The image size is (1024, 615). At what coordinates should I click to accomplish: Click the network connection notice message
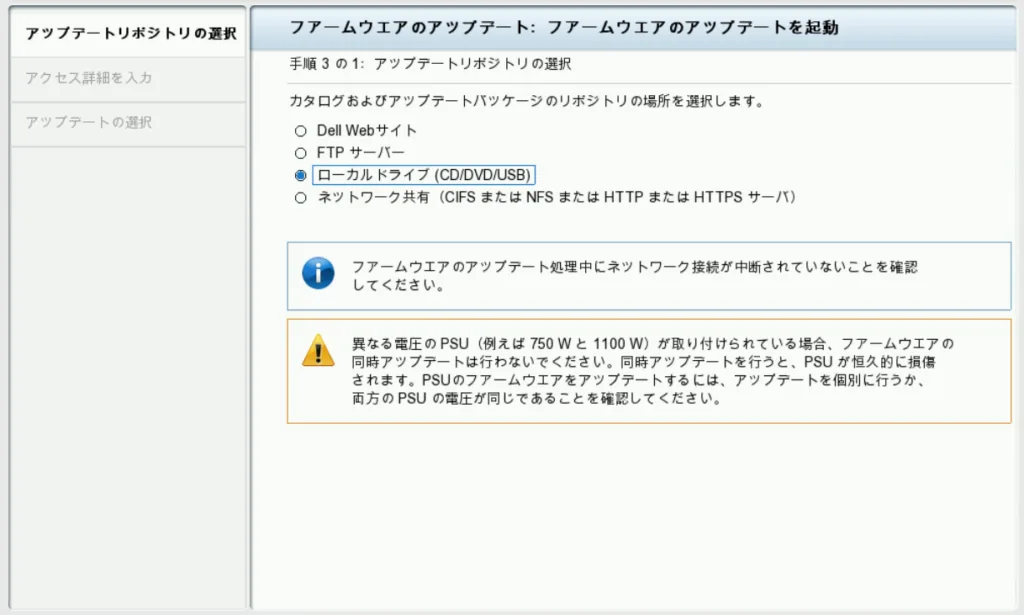[634, 276]
